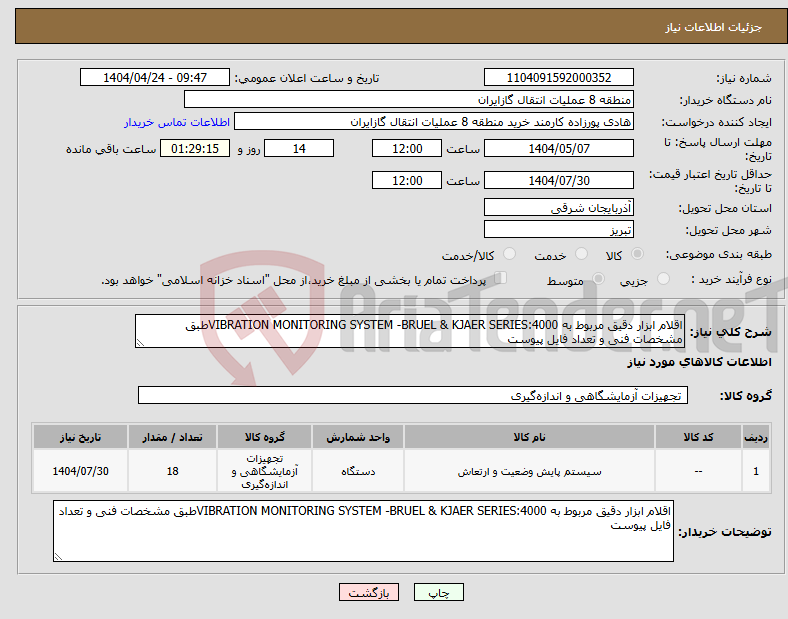The image size is (788, 619).
Task: Click the remaining time field 01:29:15
Action: click(x=195, y=149)
